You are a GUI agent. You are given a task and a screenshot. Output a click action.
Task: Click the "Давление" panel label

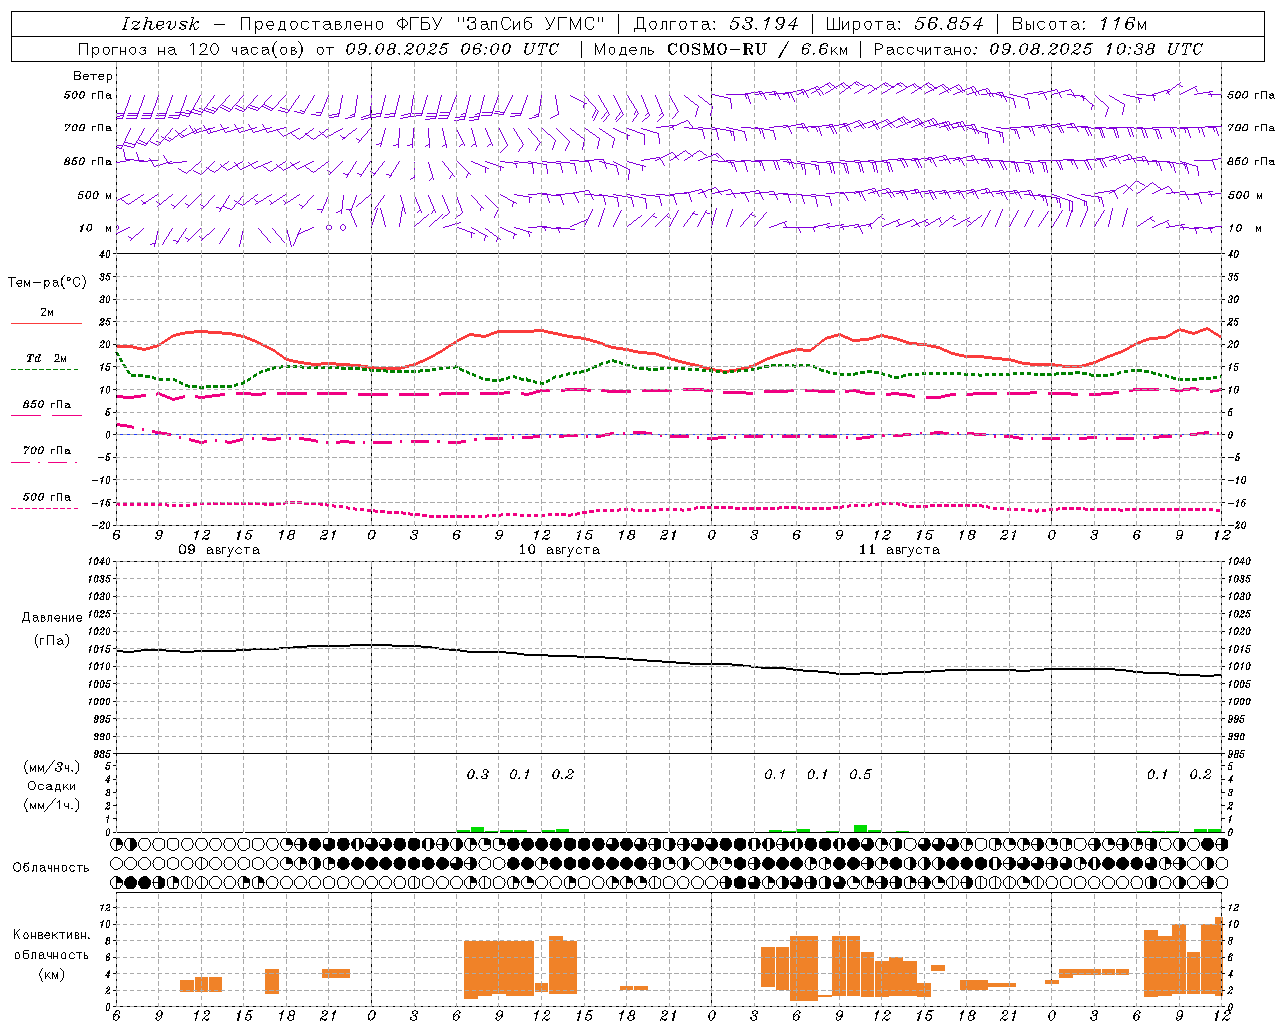[x=52, y=618]
